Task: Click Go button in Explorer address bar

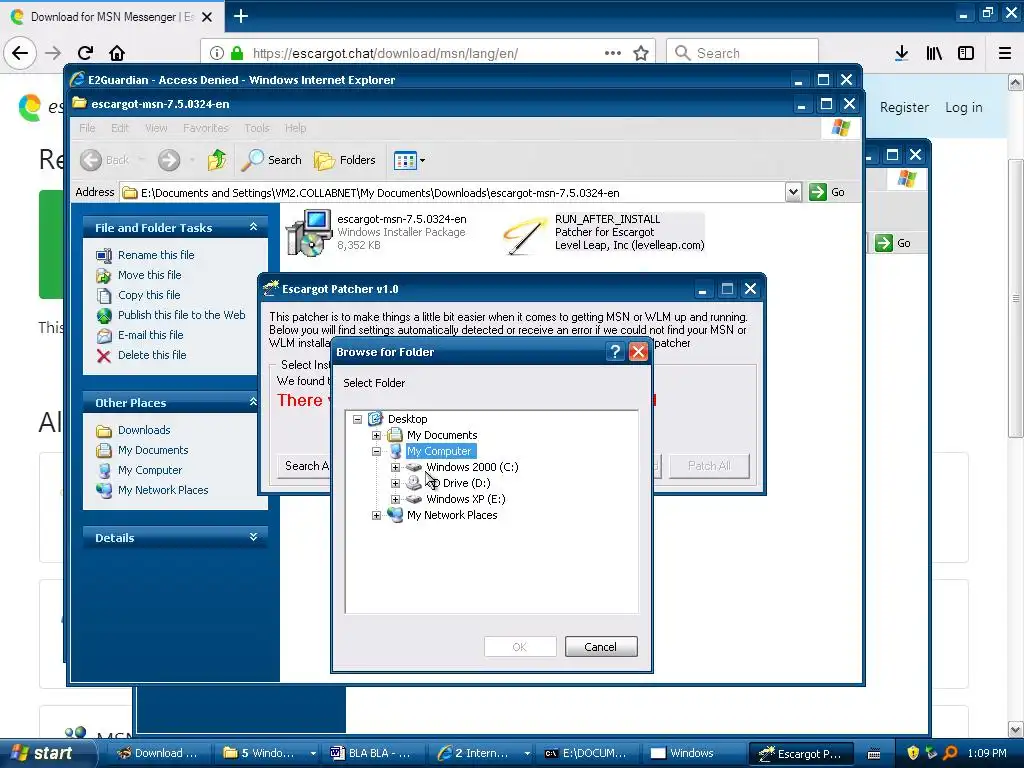Action: coord(827,192)
